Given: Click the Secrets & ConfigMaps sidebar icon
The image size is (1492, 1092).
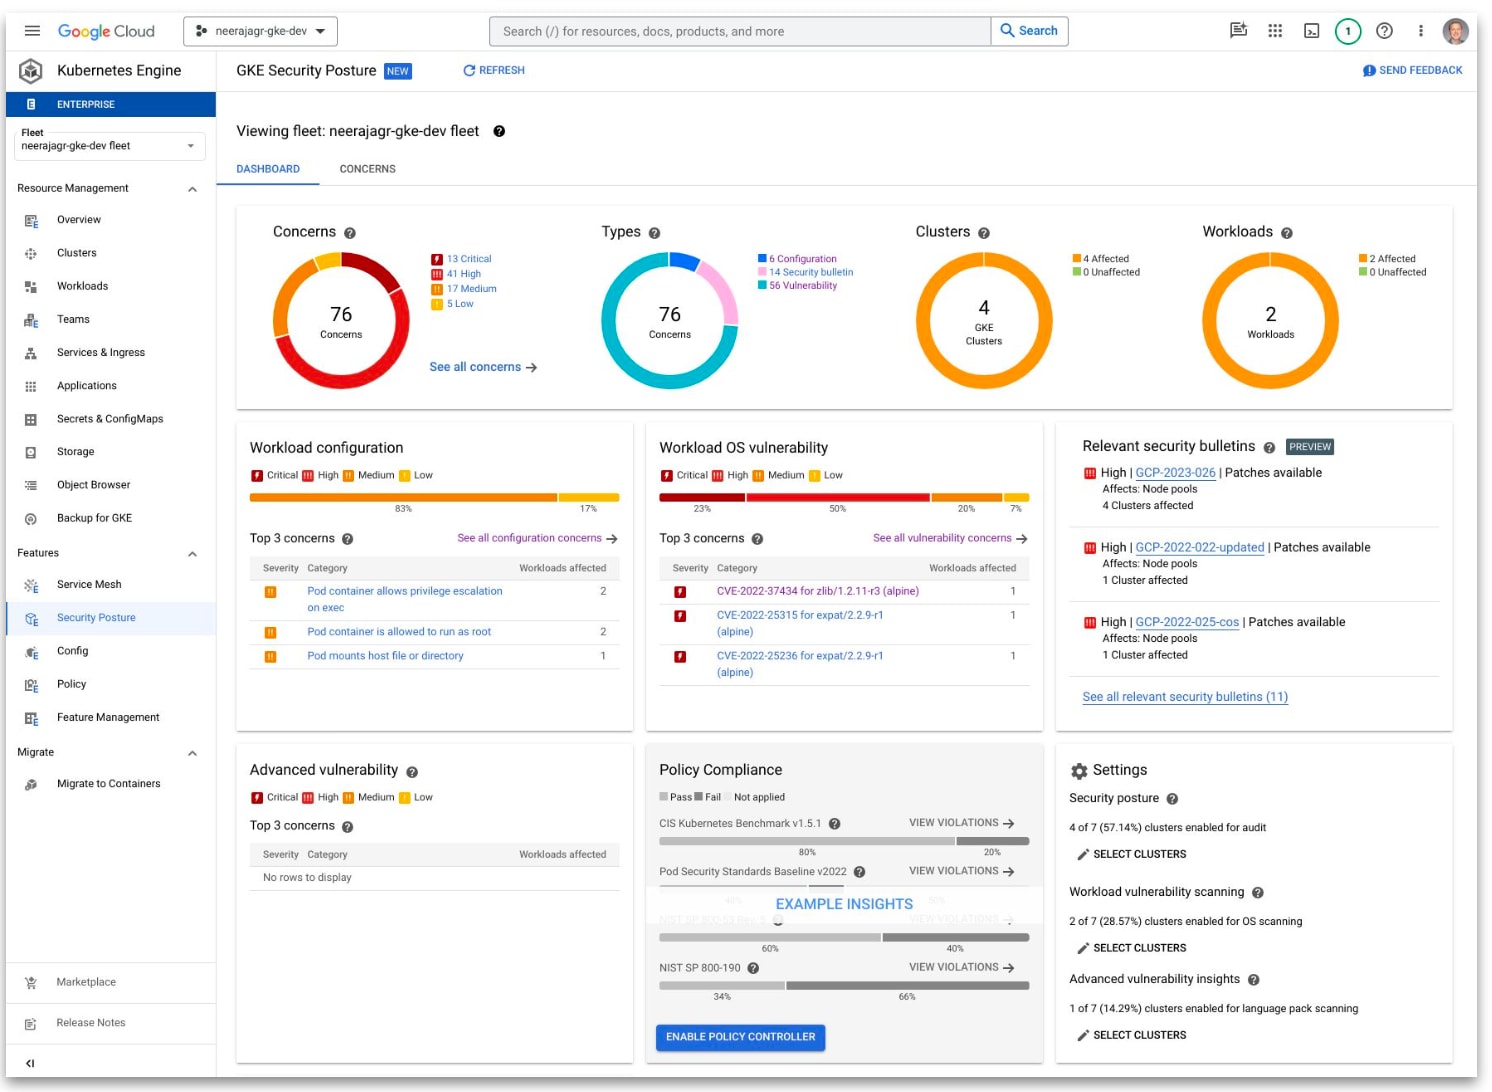Looking at the screenshot, I should pyautogui.click(x=31, y=419).
